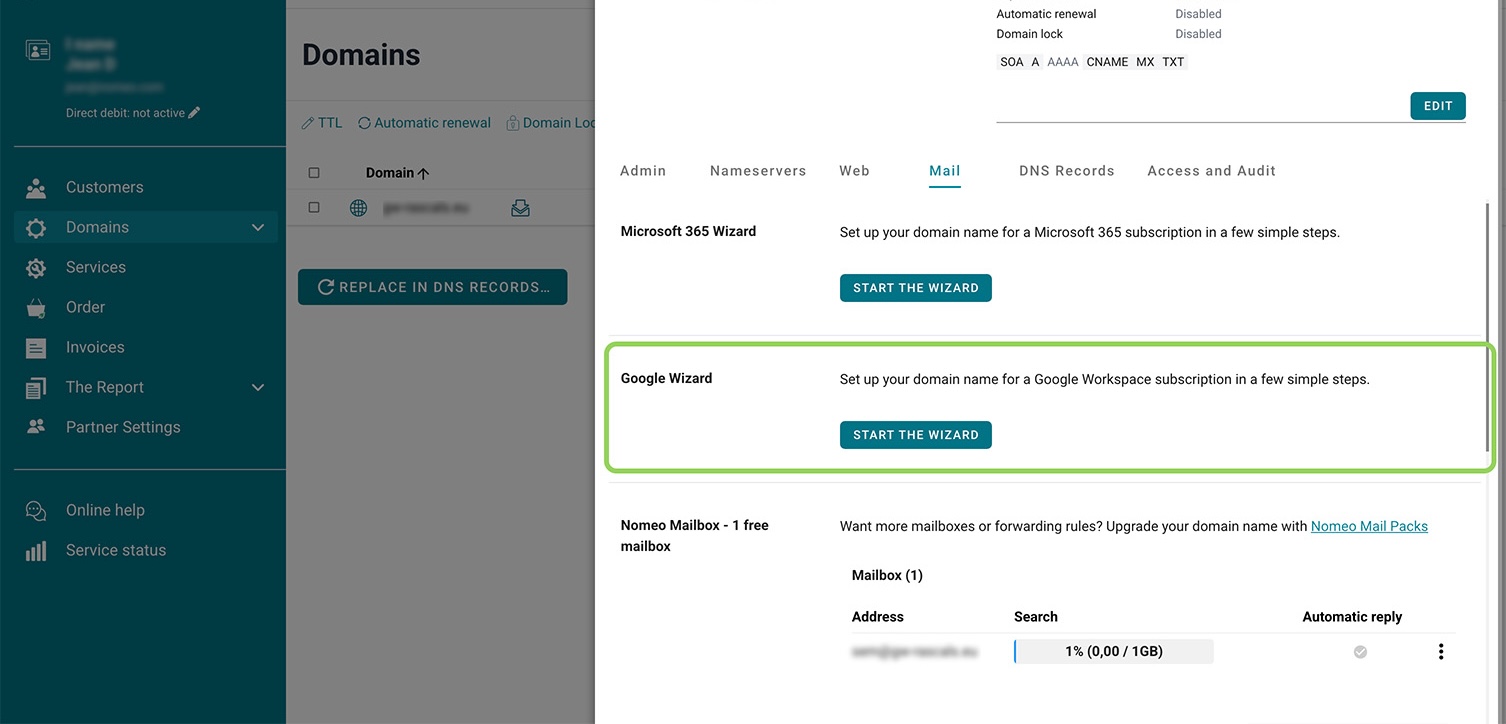Start the Microsoft 365 wizard

coord(916,288)
